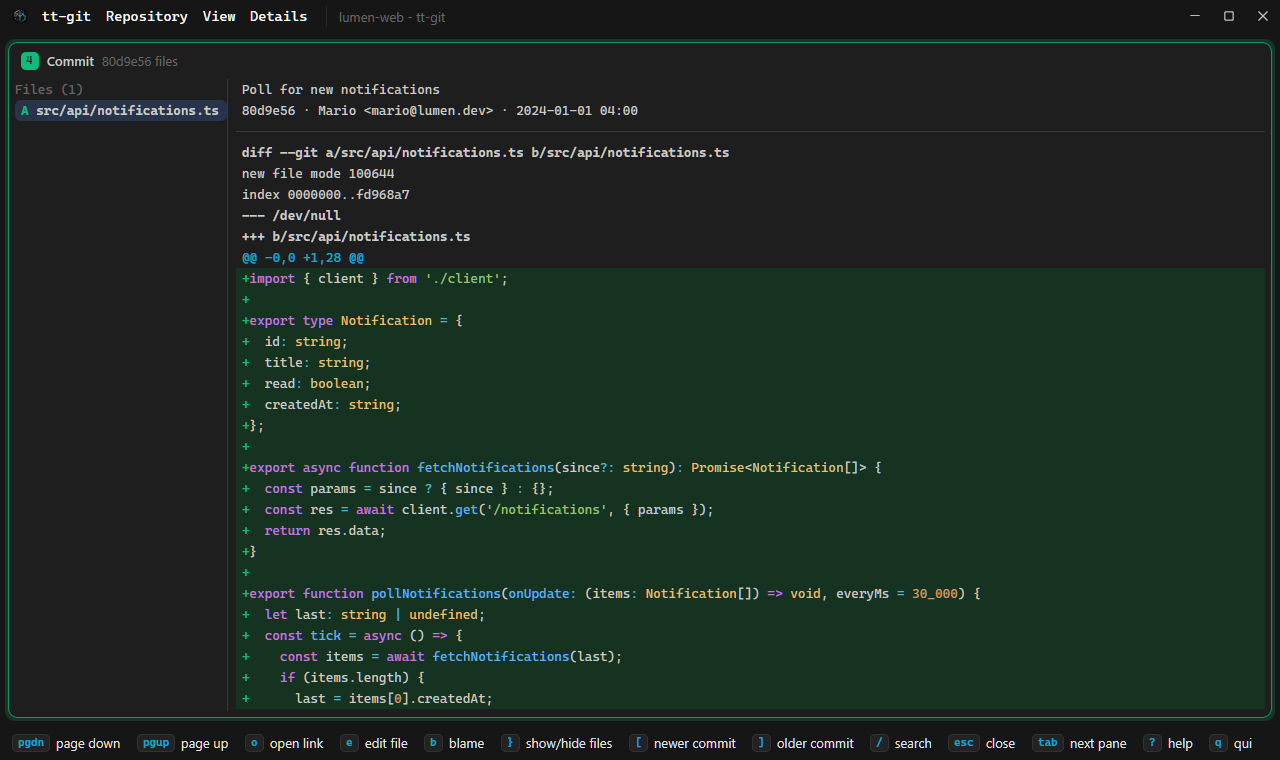Viewport: 1280px width, 760px height.
Task: Click the commit author line with mario@lumen.dev
Action: [x=440, y=111]
